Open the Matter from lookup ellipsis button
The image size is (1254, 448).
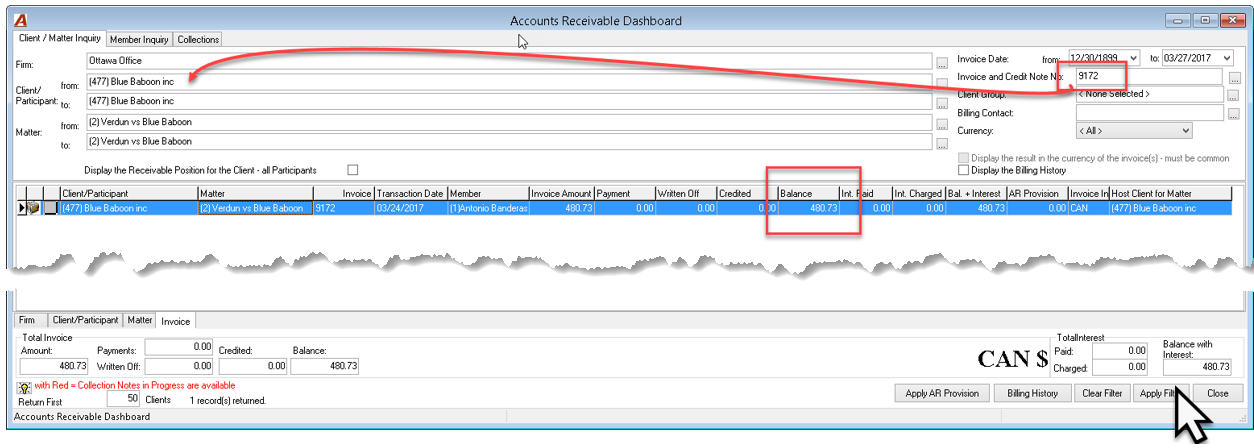(942, 125)
